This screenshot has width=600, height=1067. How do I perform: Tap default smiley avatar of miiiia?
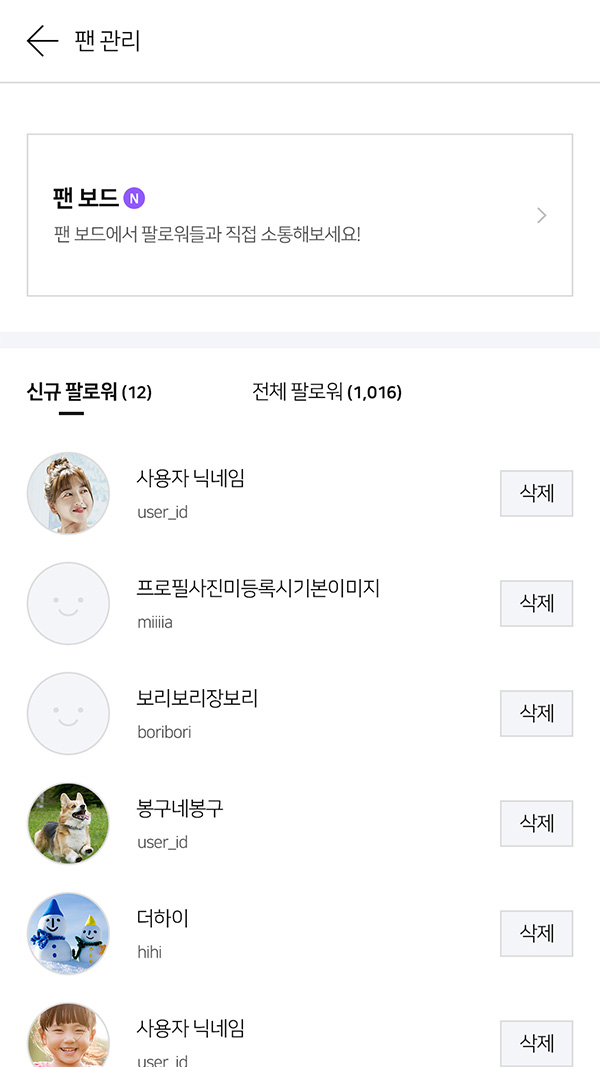click(68, 603)
